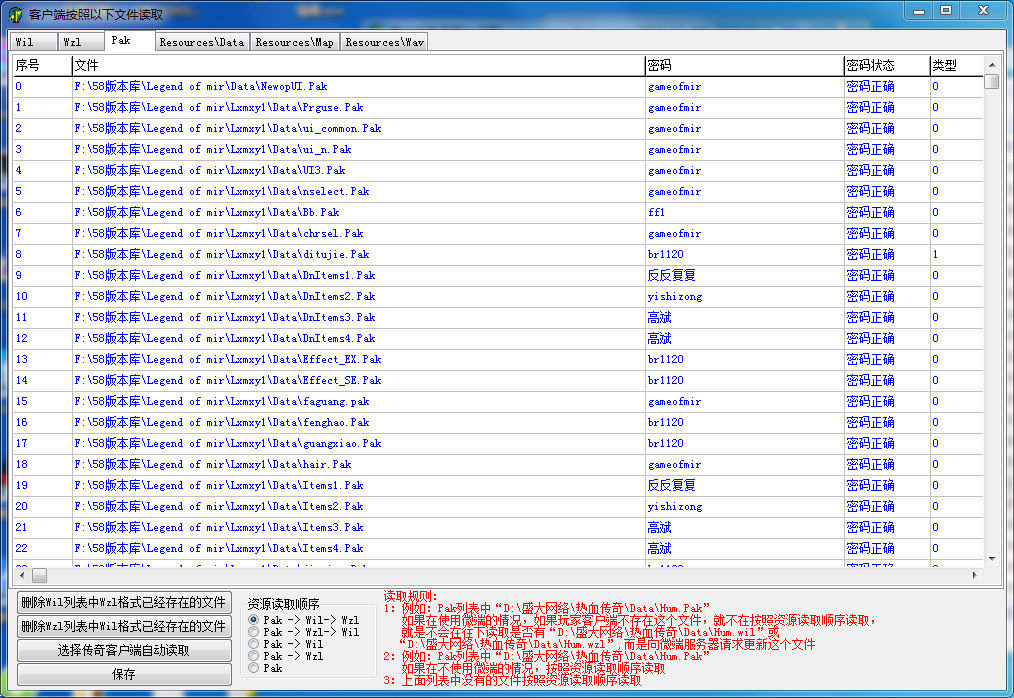Select the faguang.pak file row
This screenshot has width=1014, height=698.
click(498, 401)
